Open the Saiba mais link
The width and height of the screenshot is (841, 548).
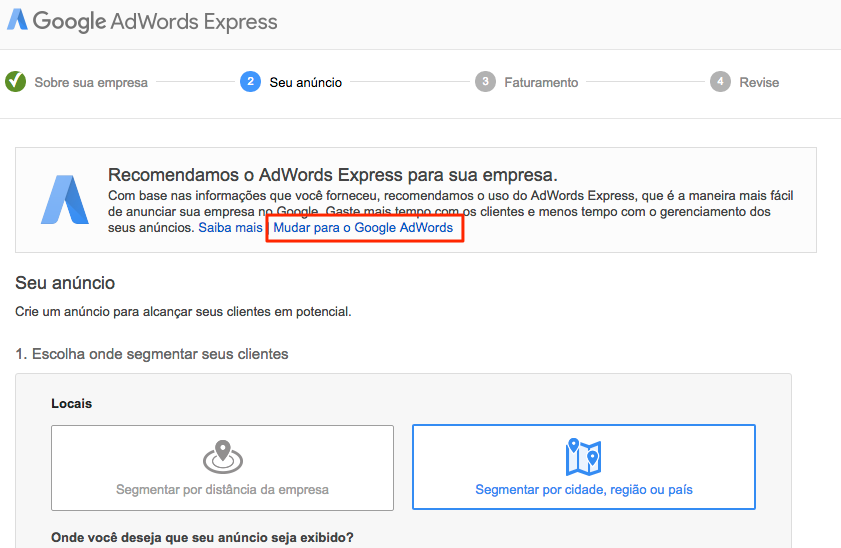click(x=230, y=227)
